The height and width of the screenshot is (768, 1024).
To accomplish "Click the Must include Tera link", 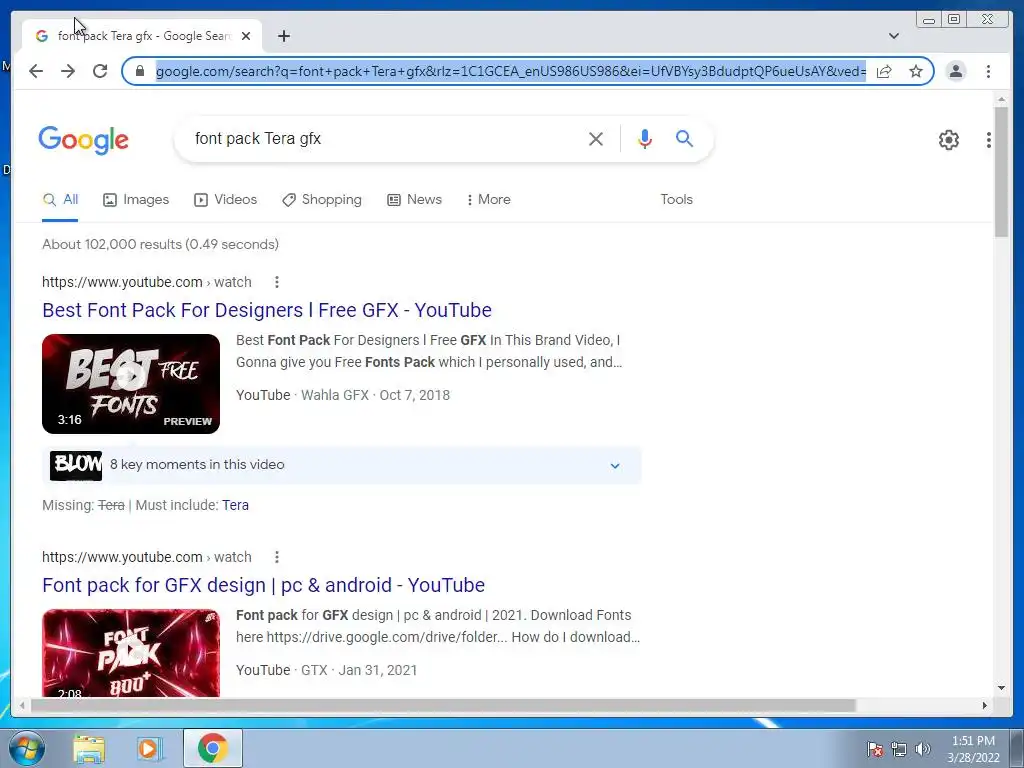I will (235, 505).
